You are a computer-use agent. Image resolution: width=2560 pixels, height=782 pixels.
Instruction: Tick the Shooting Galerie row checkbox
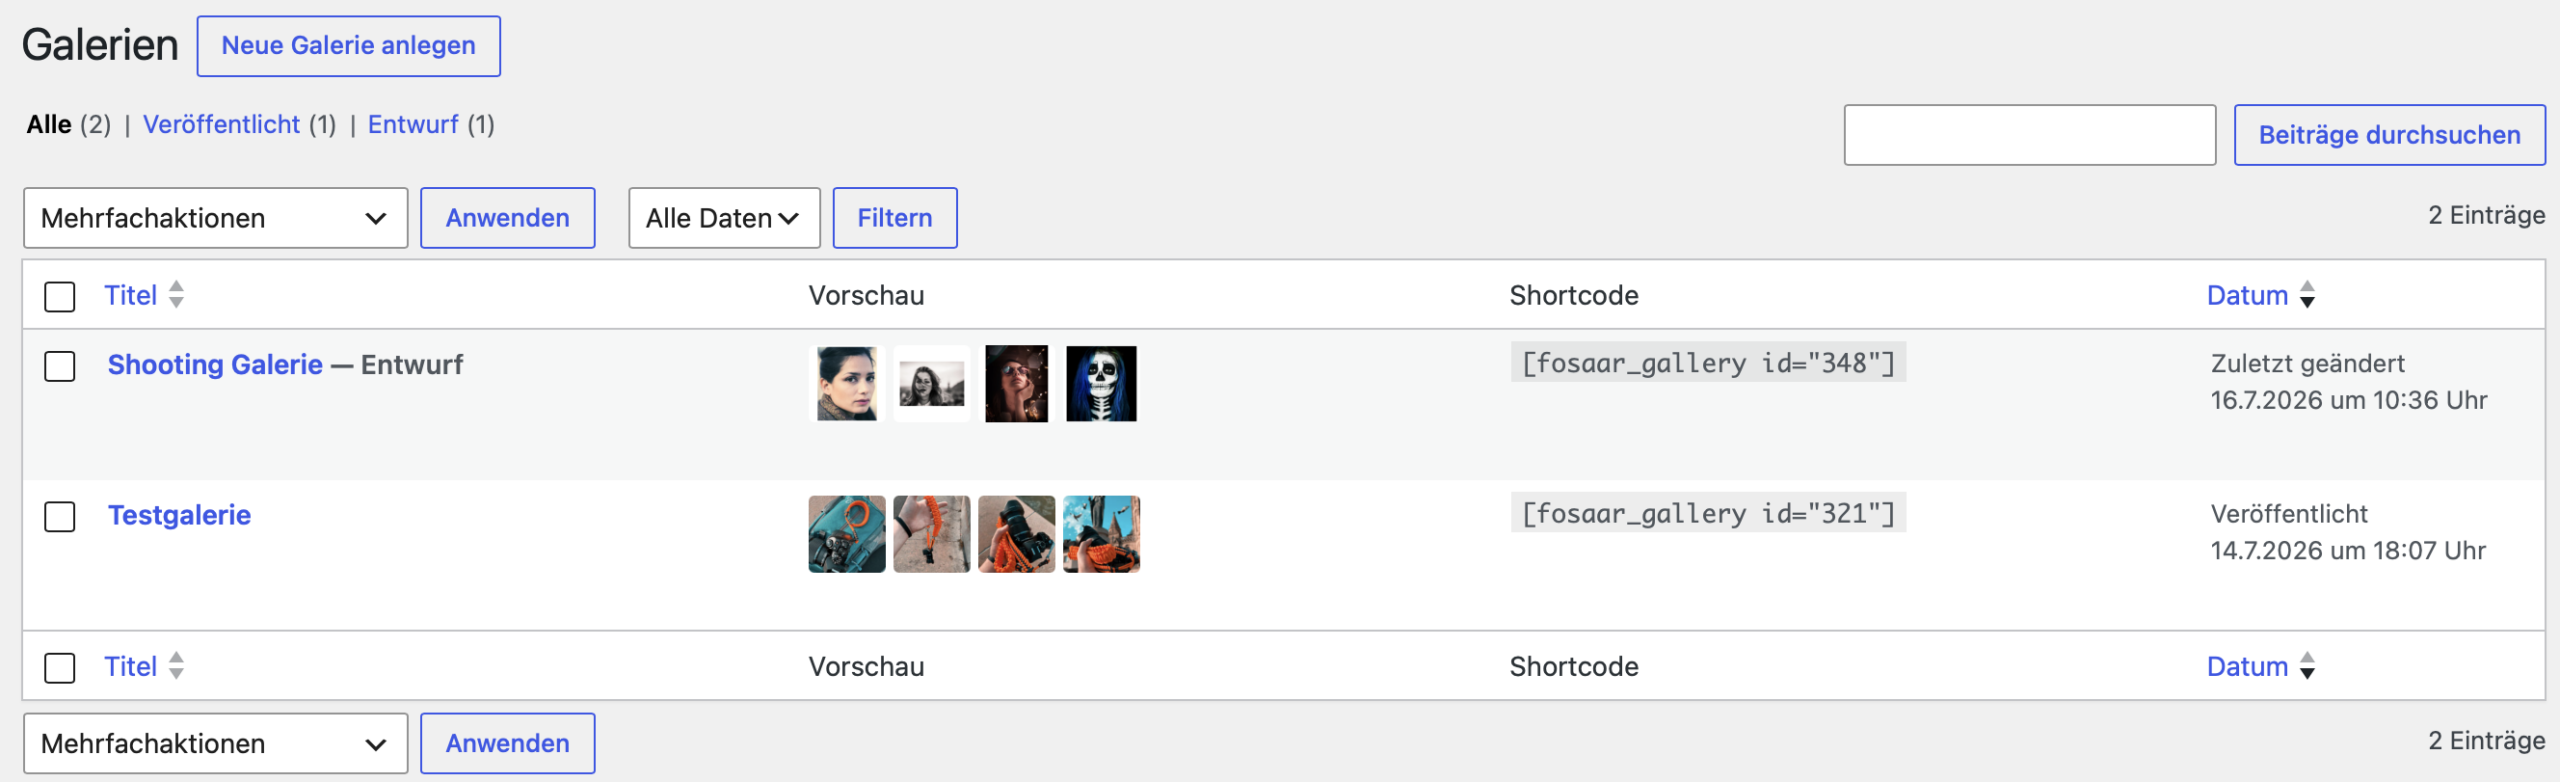click(x=60, y=366)
